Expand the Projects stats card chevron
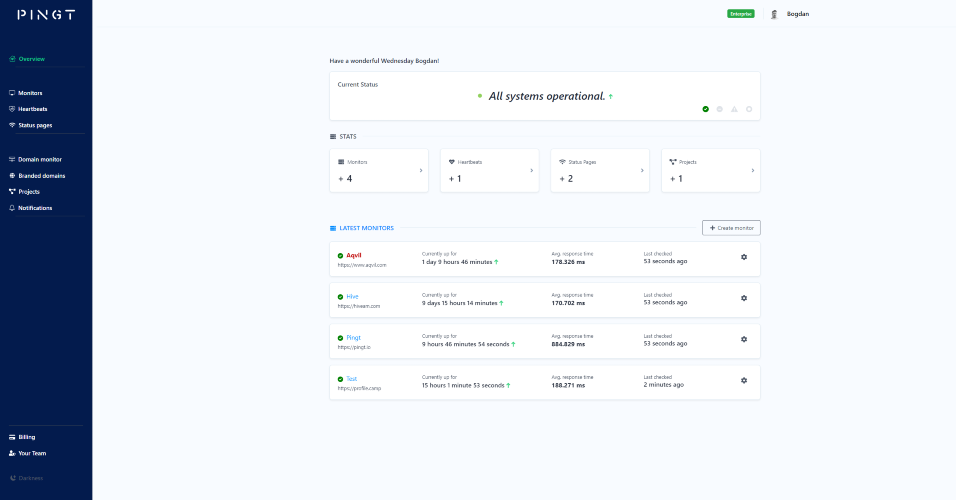The image size is (956, 500). point(752,171)
